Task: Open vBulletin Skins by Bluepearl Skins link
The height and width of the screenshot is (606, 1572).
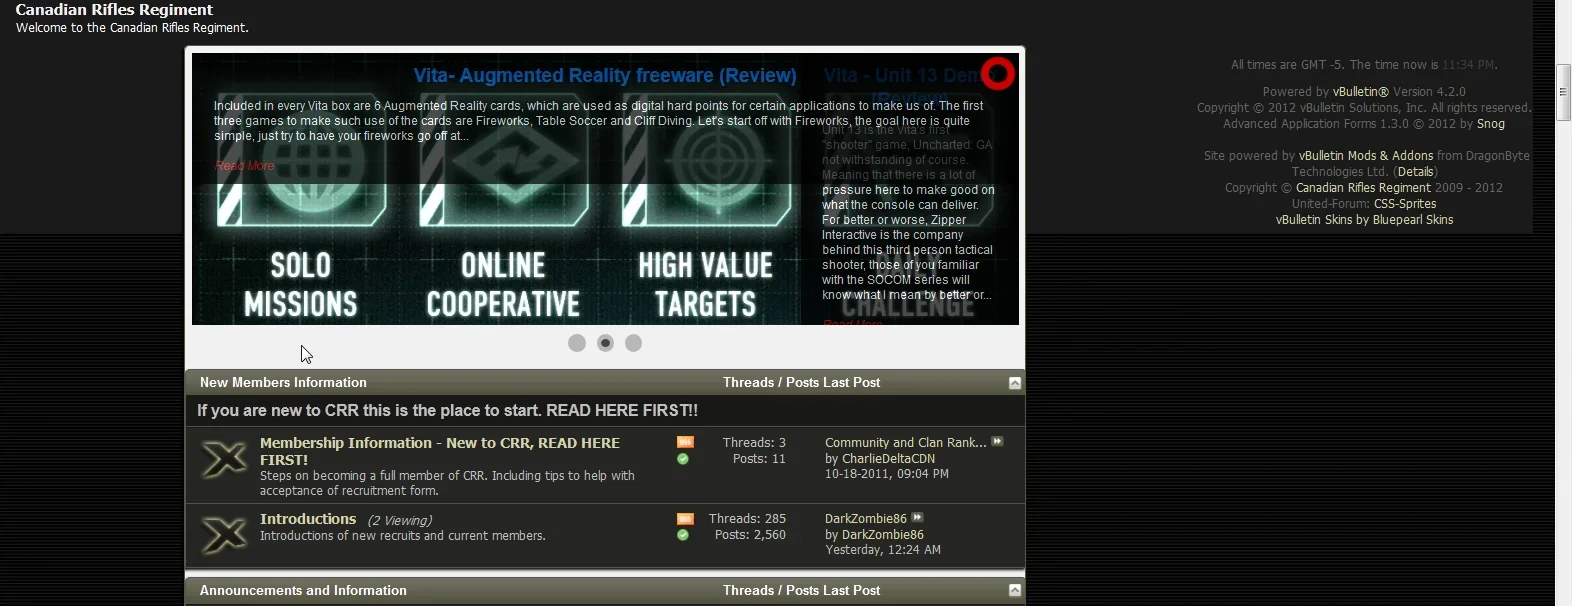Action: (1365, 220)
